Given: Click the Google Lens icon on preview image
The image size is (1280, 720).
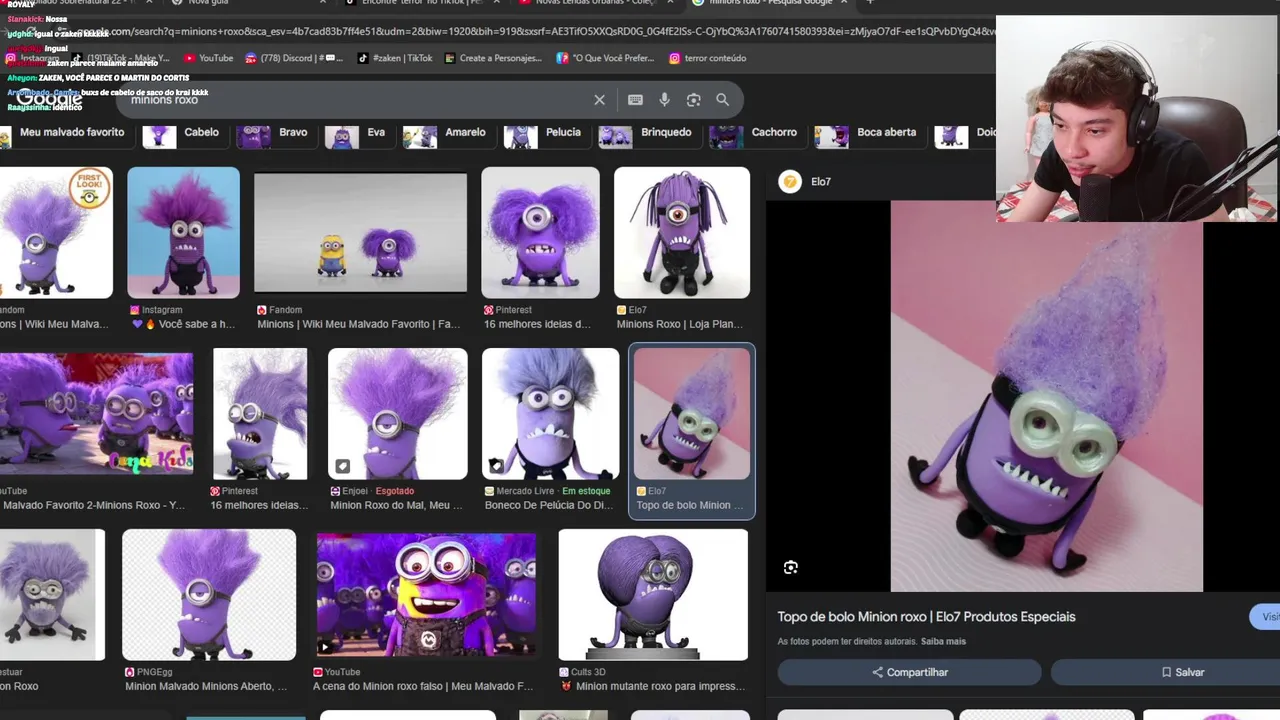Looking at the screenshot, I should coord(790,567).
